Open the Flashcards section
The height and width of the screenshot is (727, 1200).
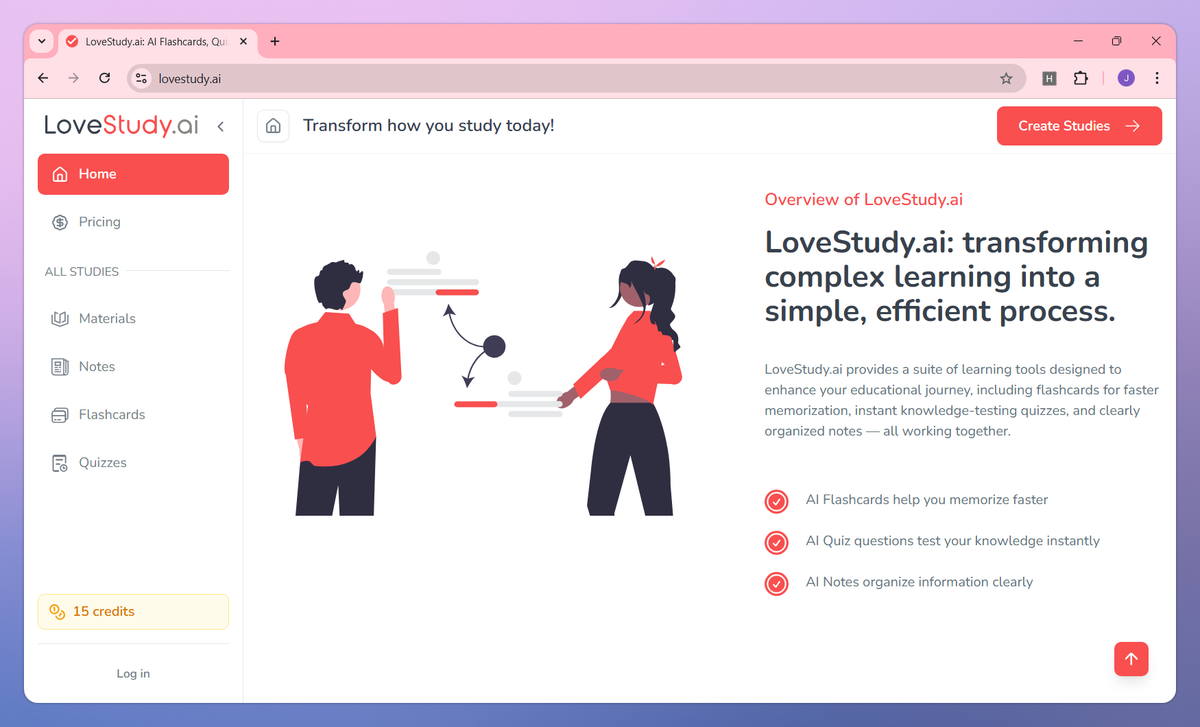[110, 414]
